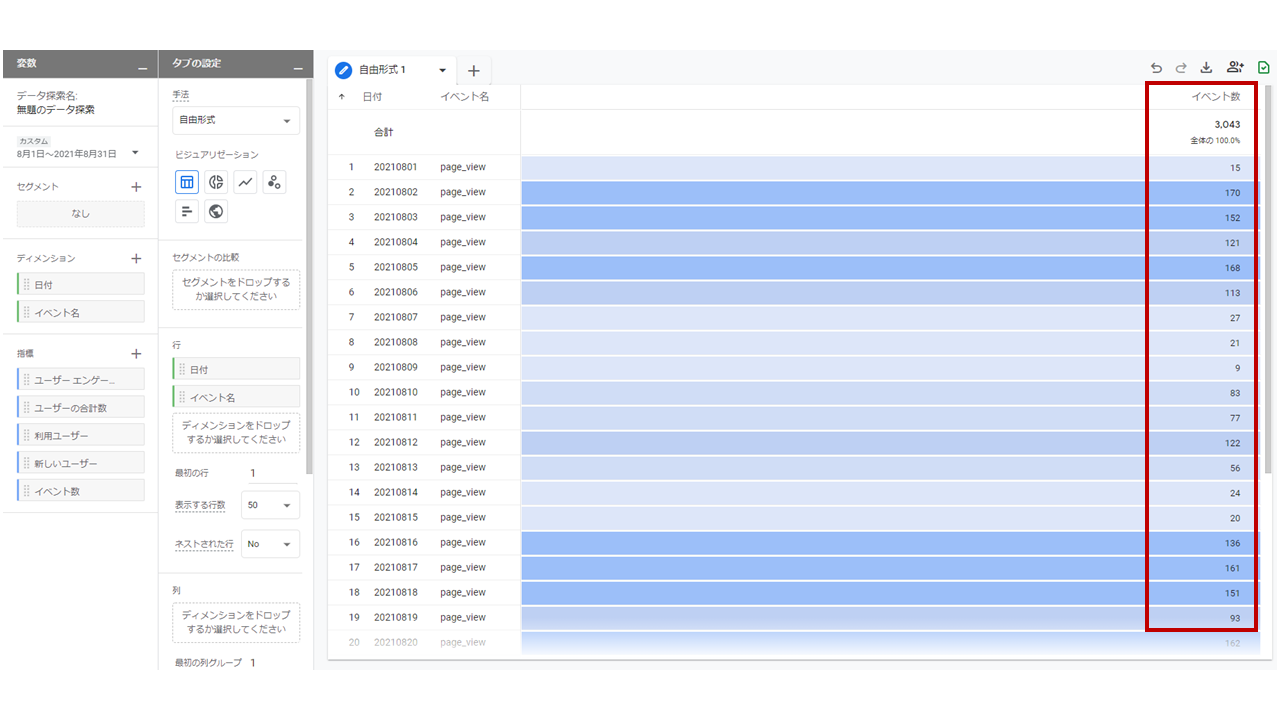Select the bar chart visualization
The image size is (1280, 720).
(187, 211)
